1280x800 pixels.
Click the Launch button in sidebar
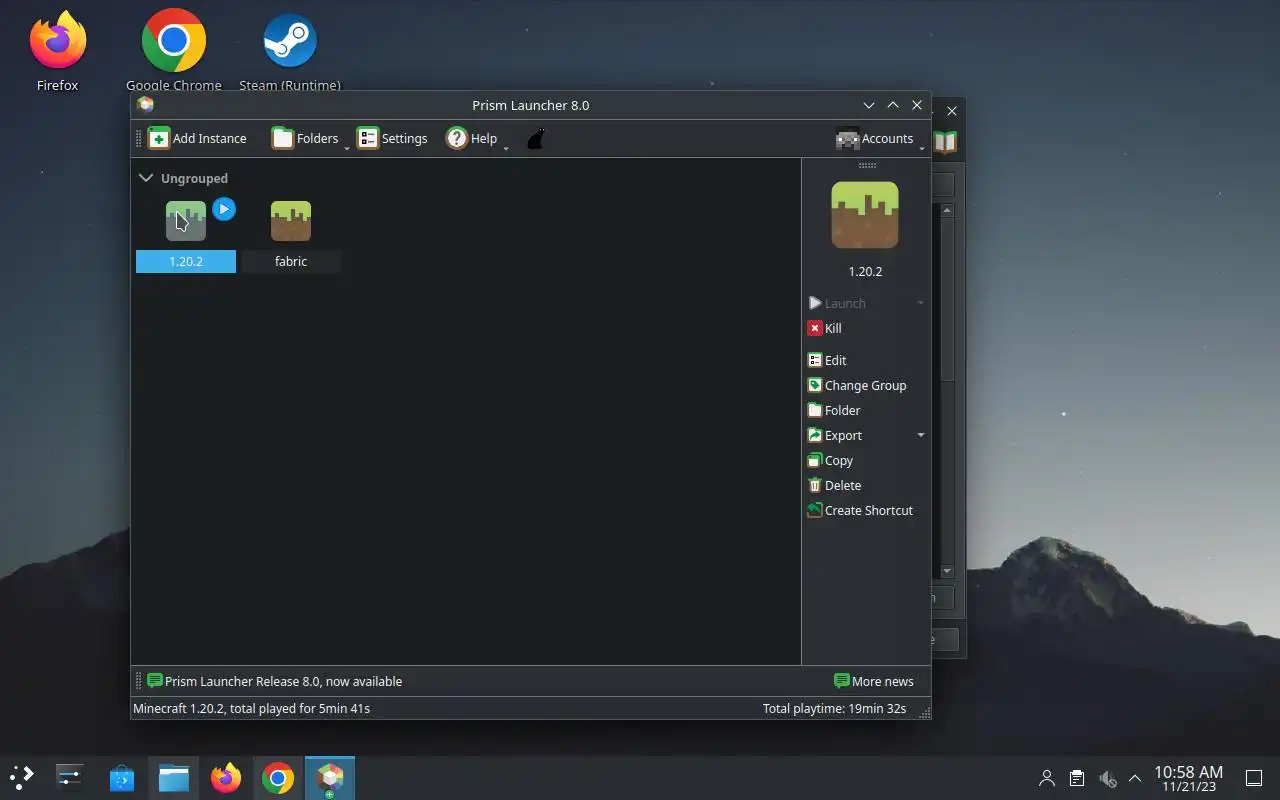click(x=837, y=303)
